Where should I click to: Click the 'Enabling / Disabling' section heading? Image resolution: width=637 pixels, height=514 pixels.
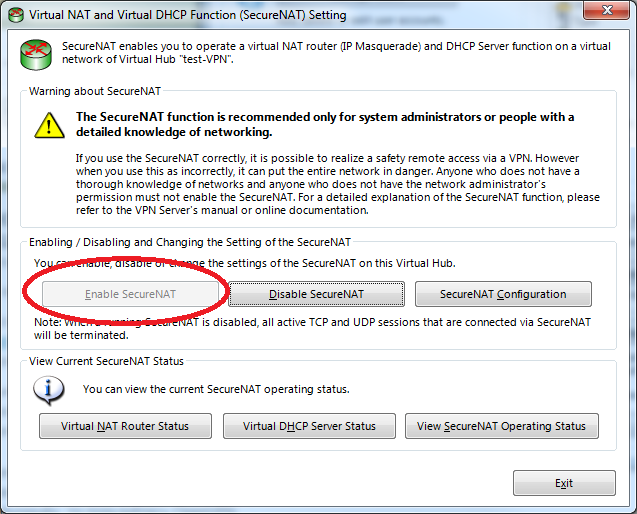tap(190, 242)
